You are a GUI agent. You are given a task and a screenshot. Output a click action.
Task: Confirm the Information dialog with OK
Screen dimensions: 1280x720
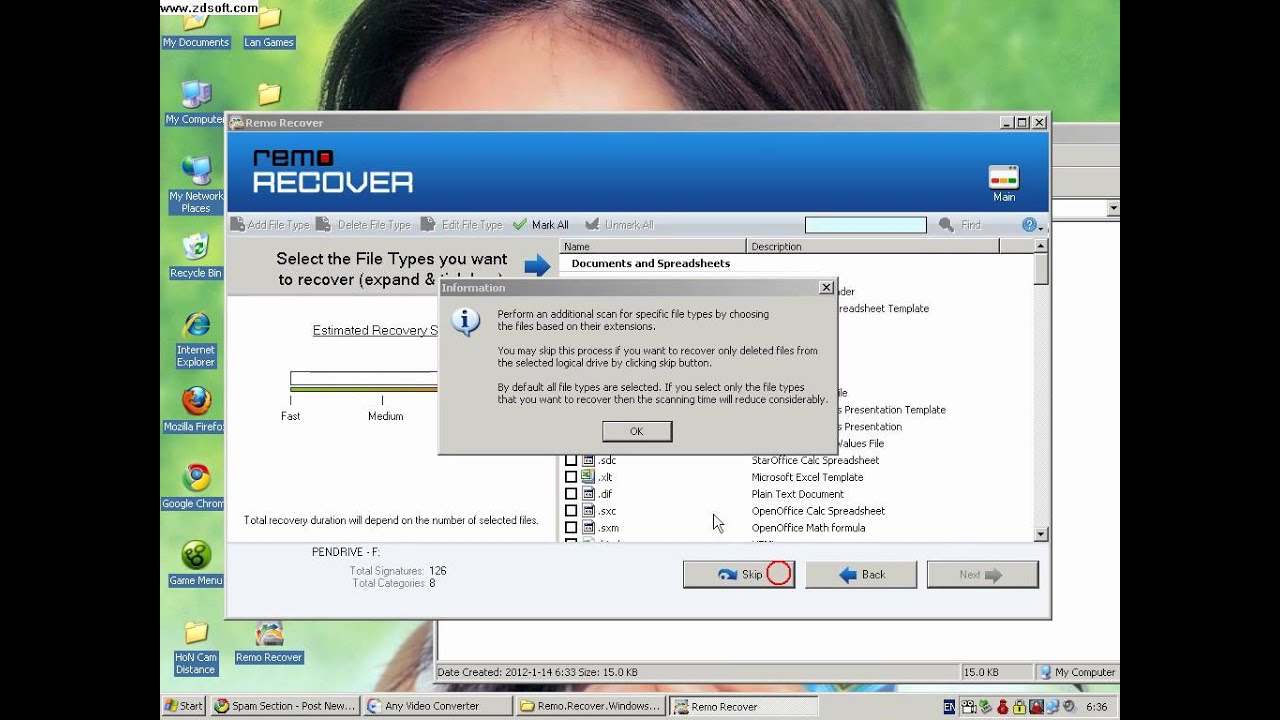pyautogui.click(x=637, y=431)
